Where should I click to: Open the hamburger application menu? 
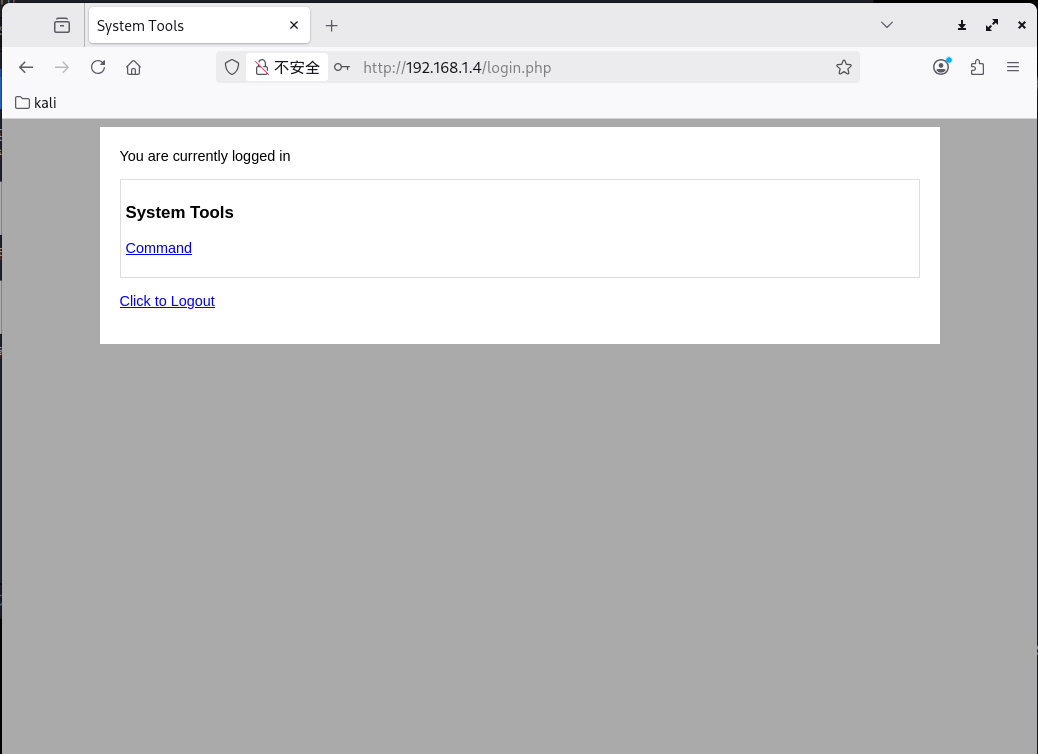click(1012, 67)
